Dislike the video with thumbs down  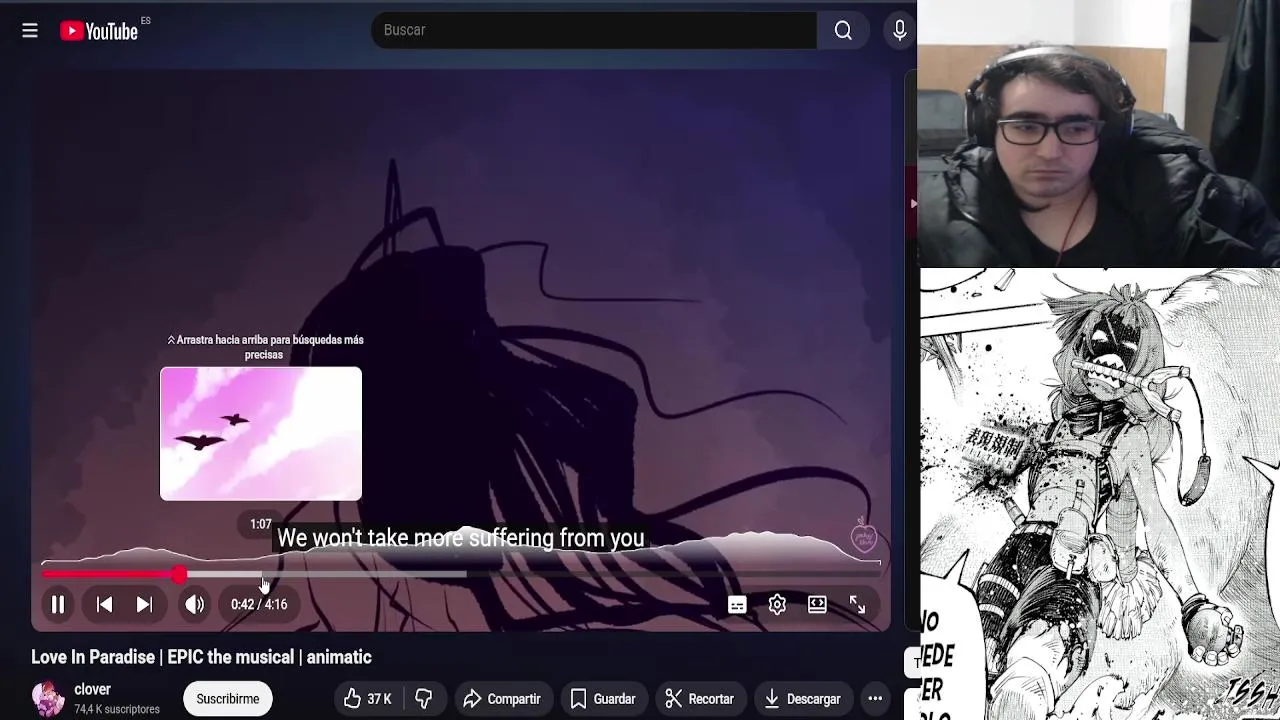point(423,699)
